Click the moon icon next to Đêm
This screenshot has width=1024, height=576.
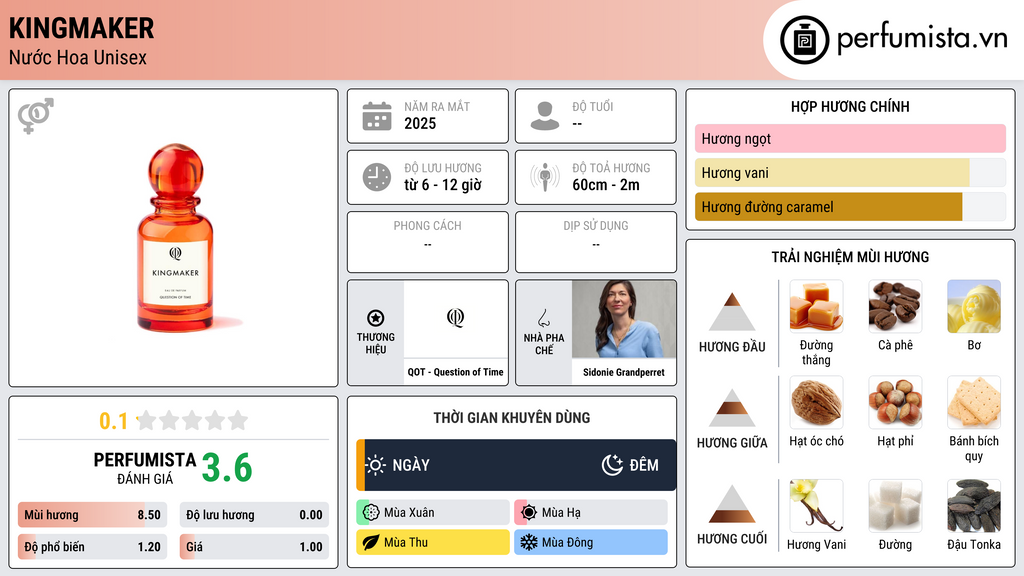[612, 465]
